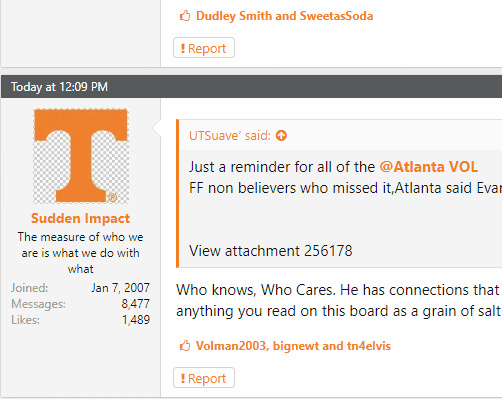The width and height of the screenshot is (502, 399).
Task: Open Volman2003's profile link
Action: point(232,346)
